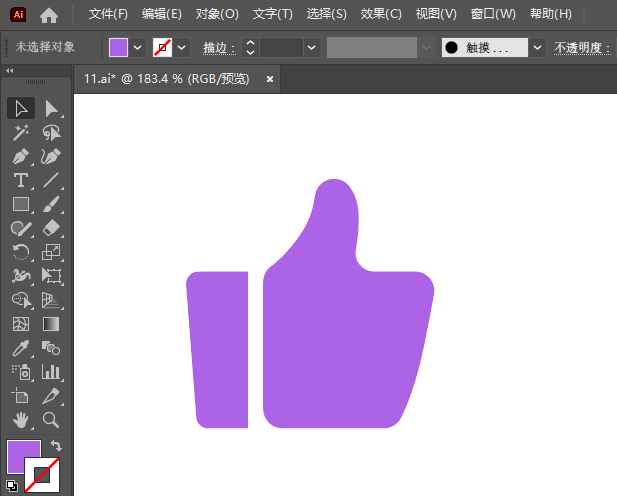617x496 pixels.
Task: Select the Mesh tool
Action: tap(21, 324)
